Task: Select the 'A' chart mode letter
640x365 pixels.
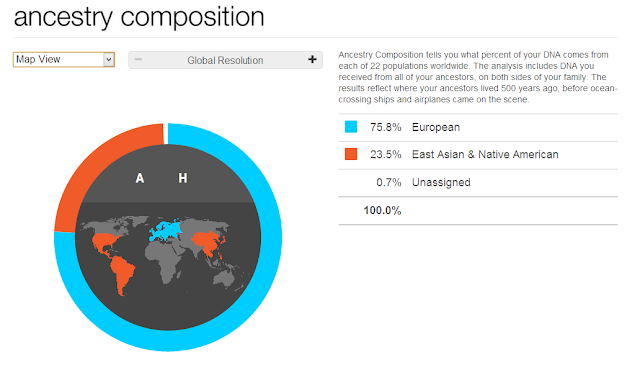Action: click(140, 178)
